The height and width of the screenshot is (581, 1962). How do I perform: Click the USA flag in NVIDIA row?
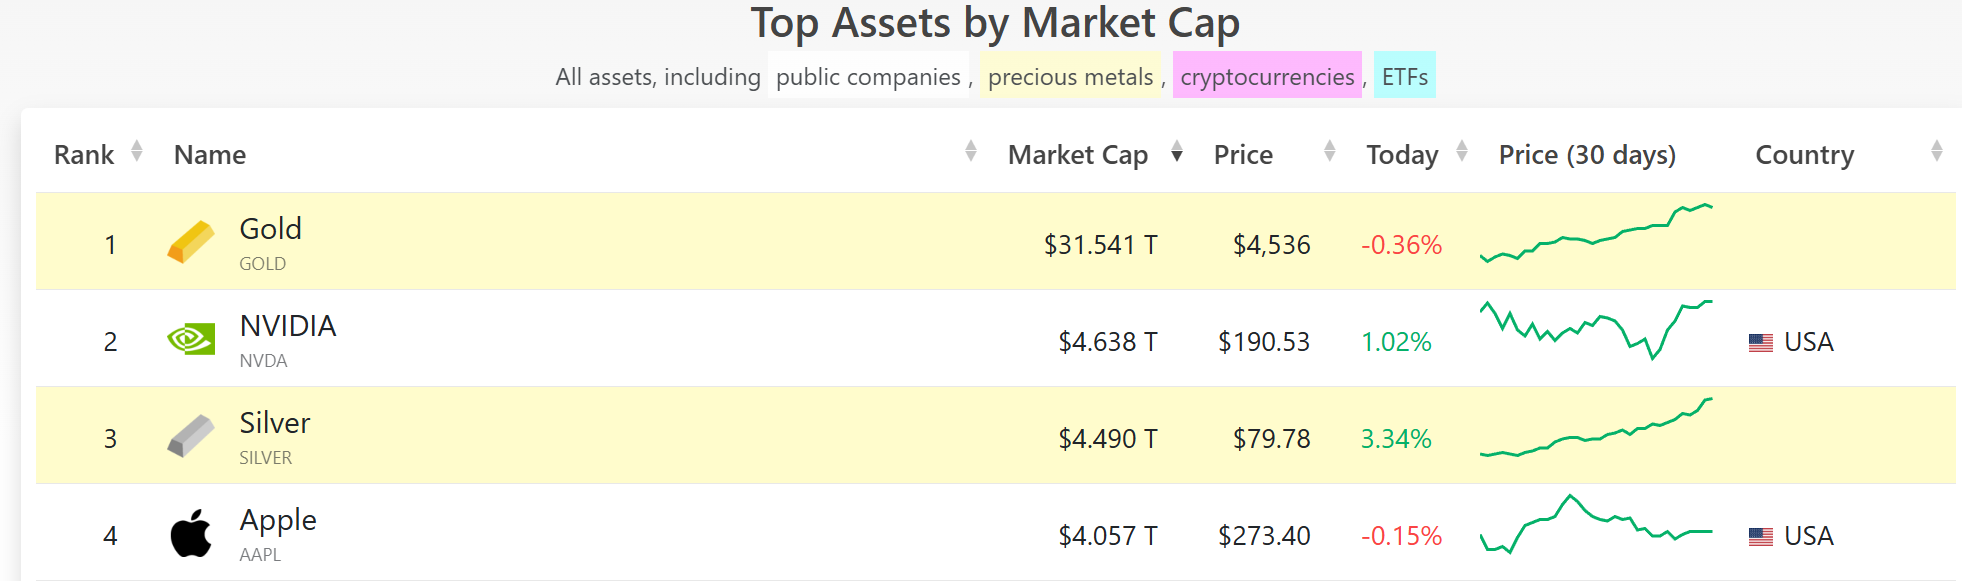point(1760,342)
